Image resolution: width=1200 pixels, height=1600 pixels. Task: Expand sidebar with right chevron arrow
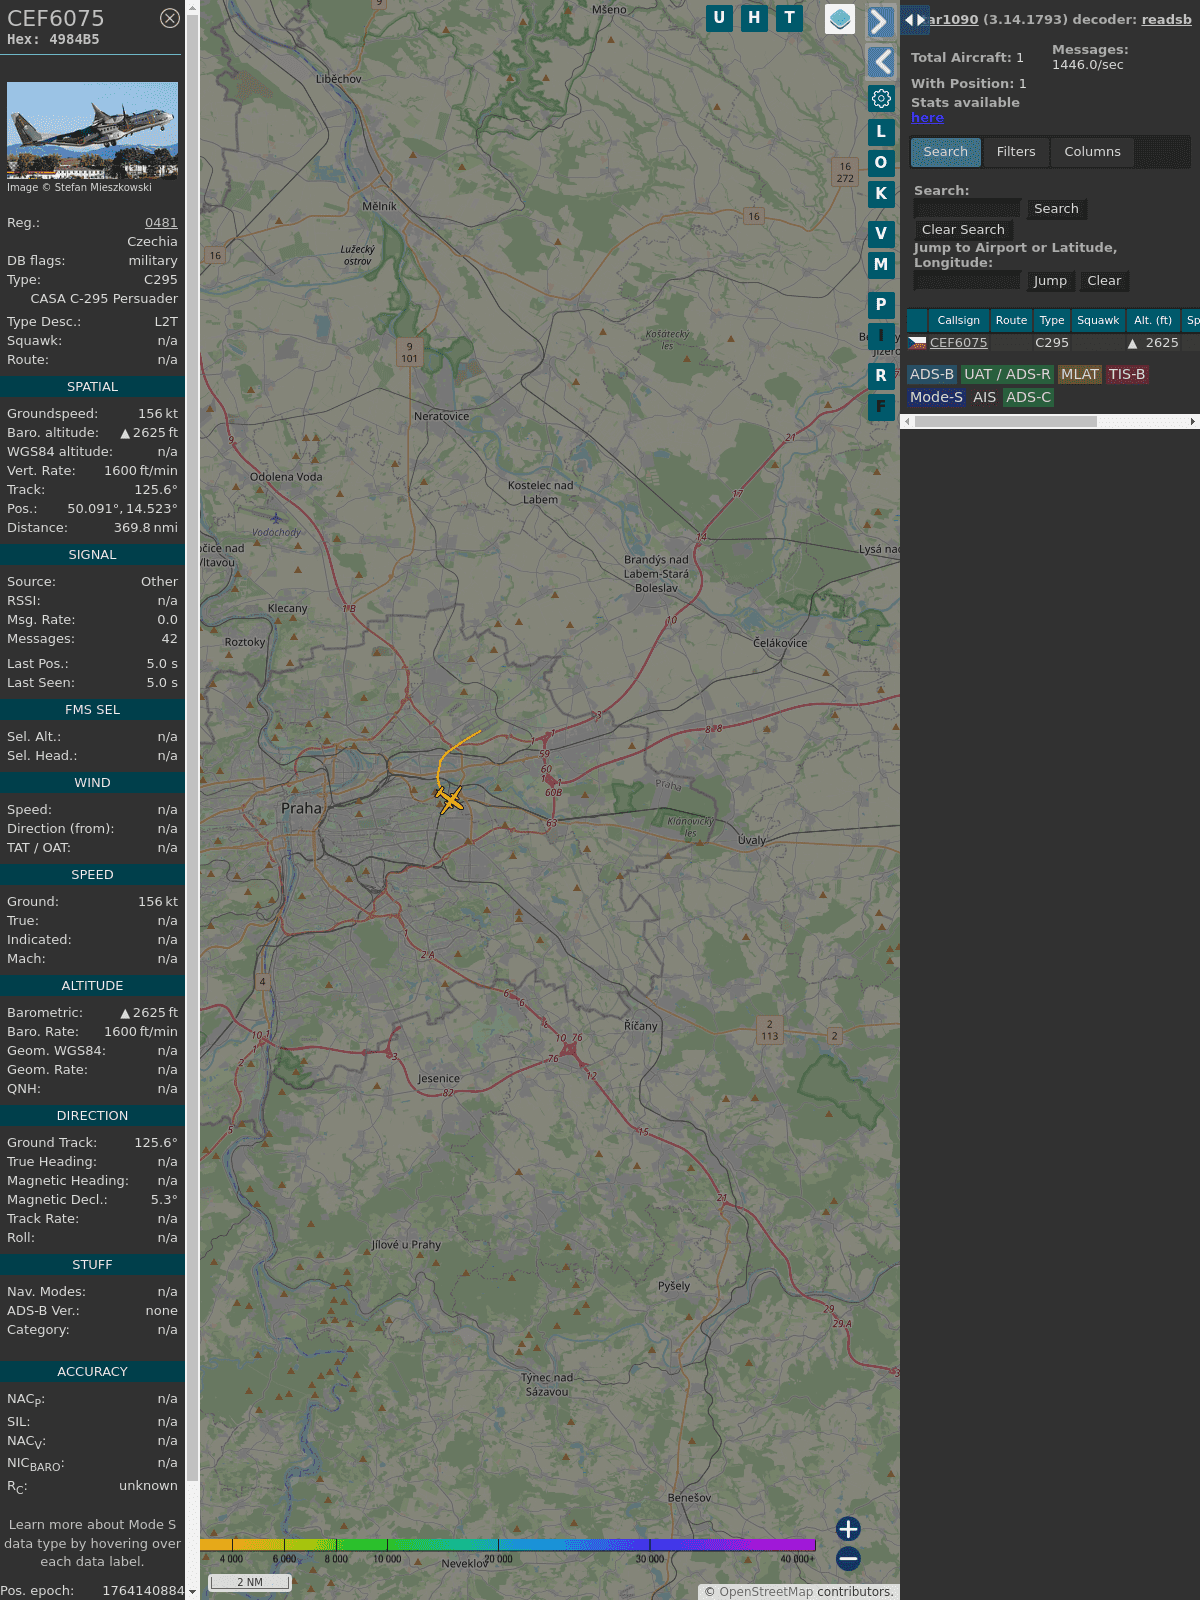(x=880, y=22)
